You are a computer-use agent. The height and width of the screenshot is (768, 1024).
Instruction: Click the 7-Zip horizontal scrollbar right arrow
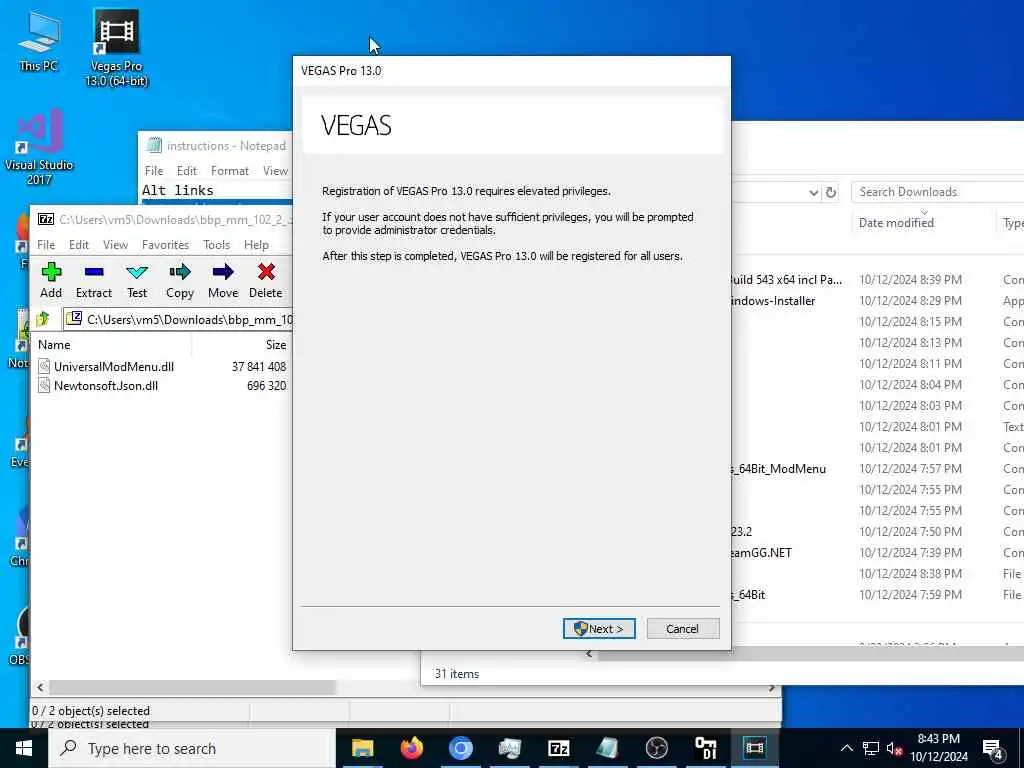[772, 688]
